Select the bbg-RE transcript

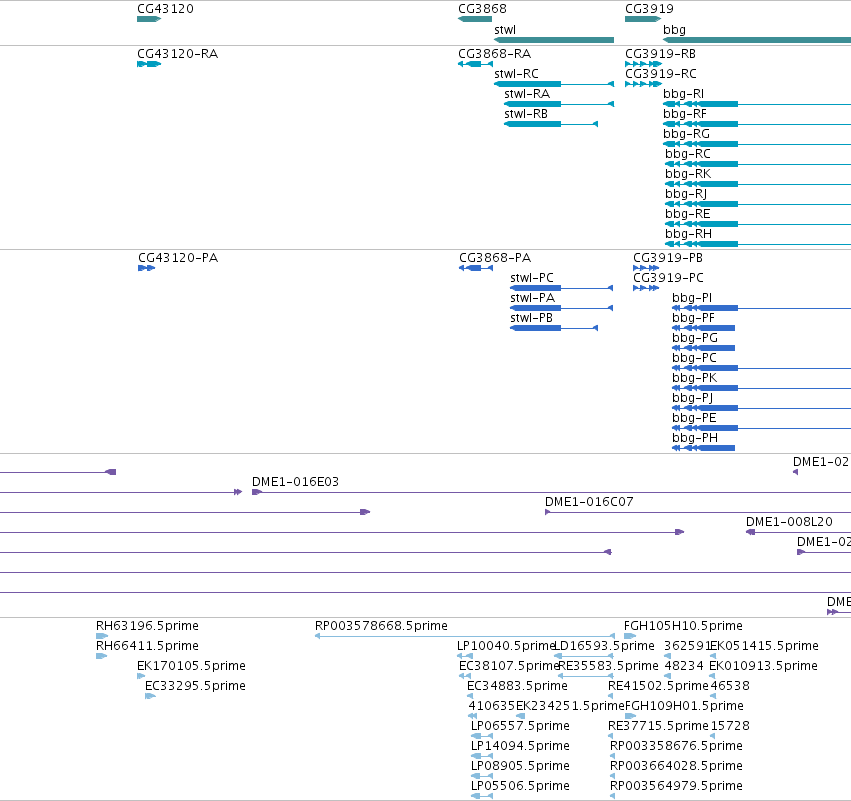(688, 214)
